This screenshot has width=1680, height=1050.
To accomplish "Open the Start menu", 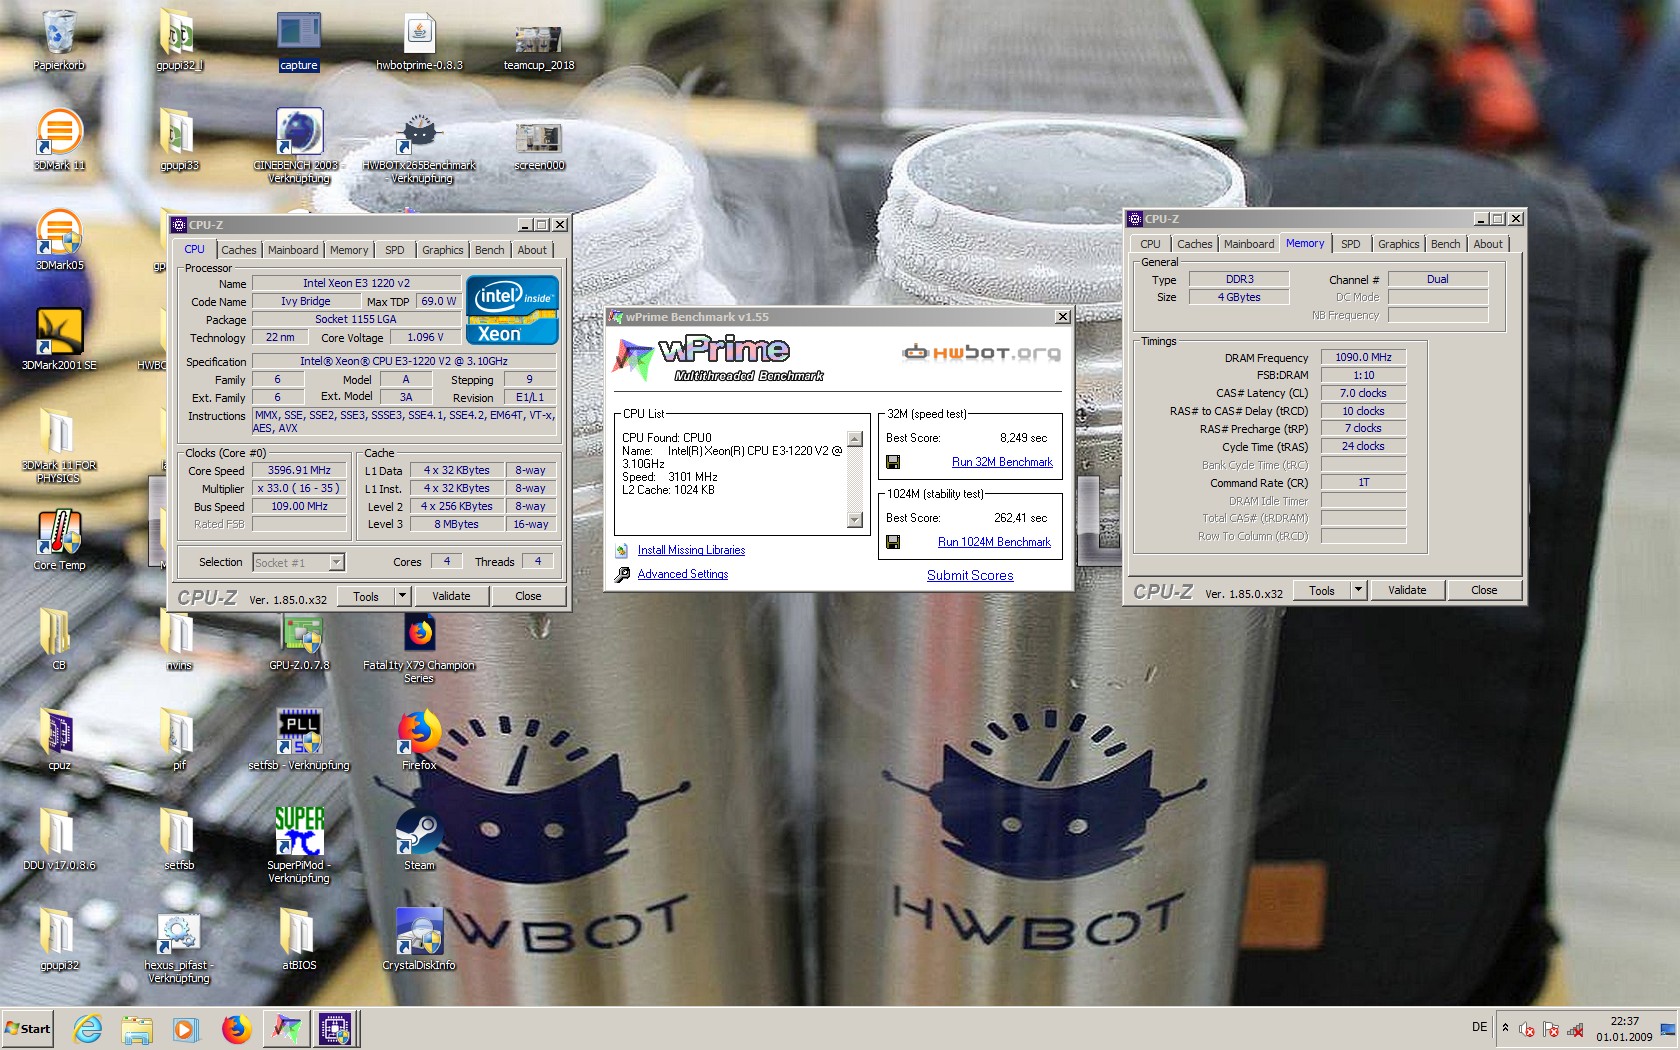I will pos(27,1028).
